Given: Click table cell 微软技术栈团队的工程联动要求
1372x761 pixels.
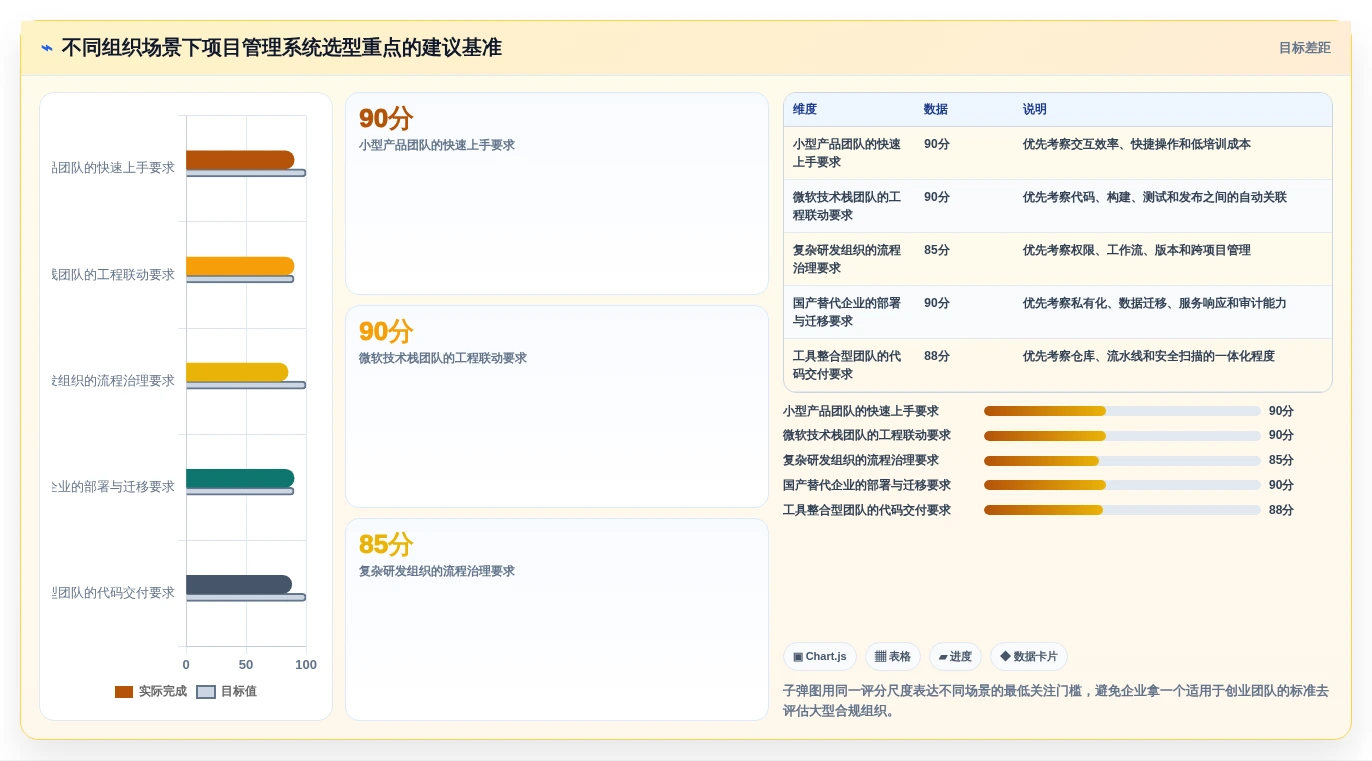Looking at the screenshot, I should [x=848, y=206].
